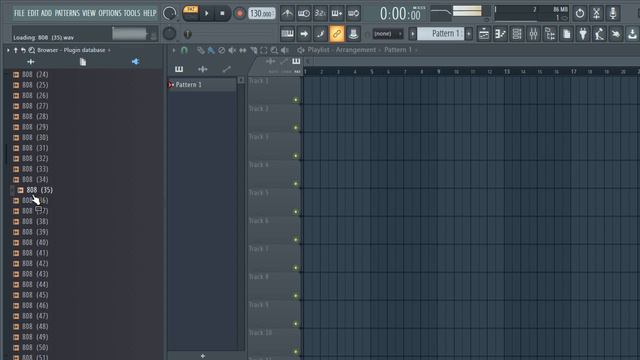Screen dimensions: 640x360
Task: Click the undo history clock icon
Action: click(580, 13)
